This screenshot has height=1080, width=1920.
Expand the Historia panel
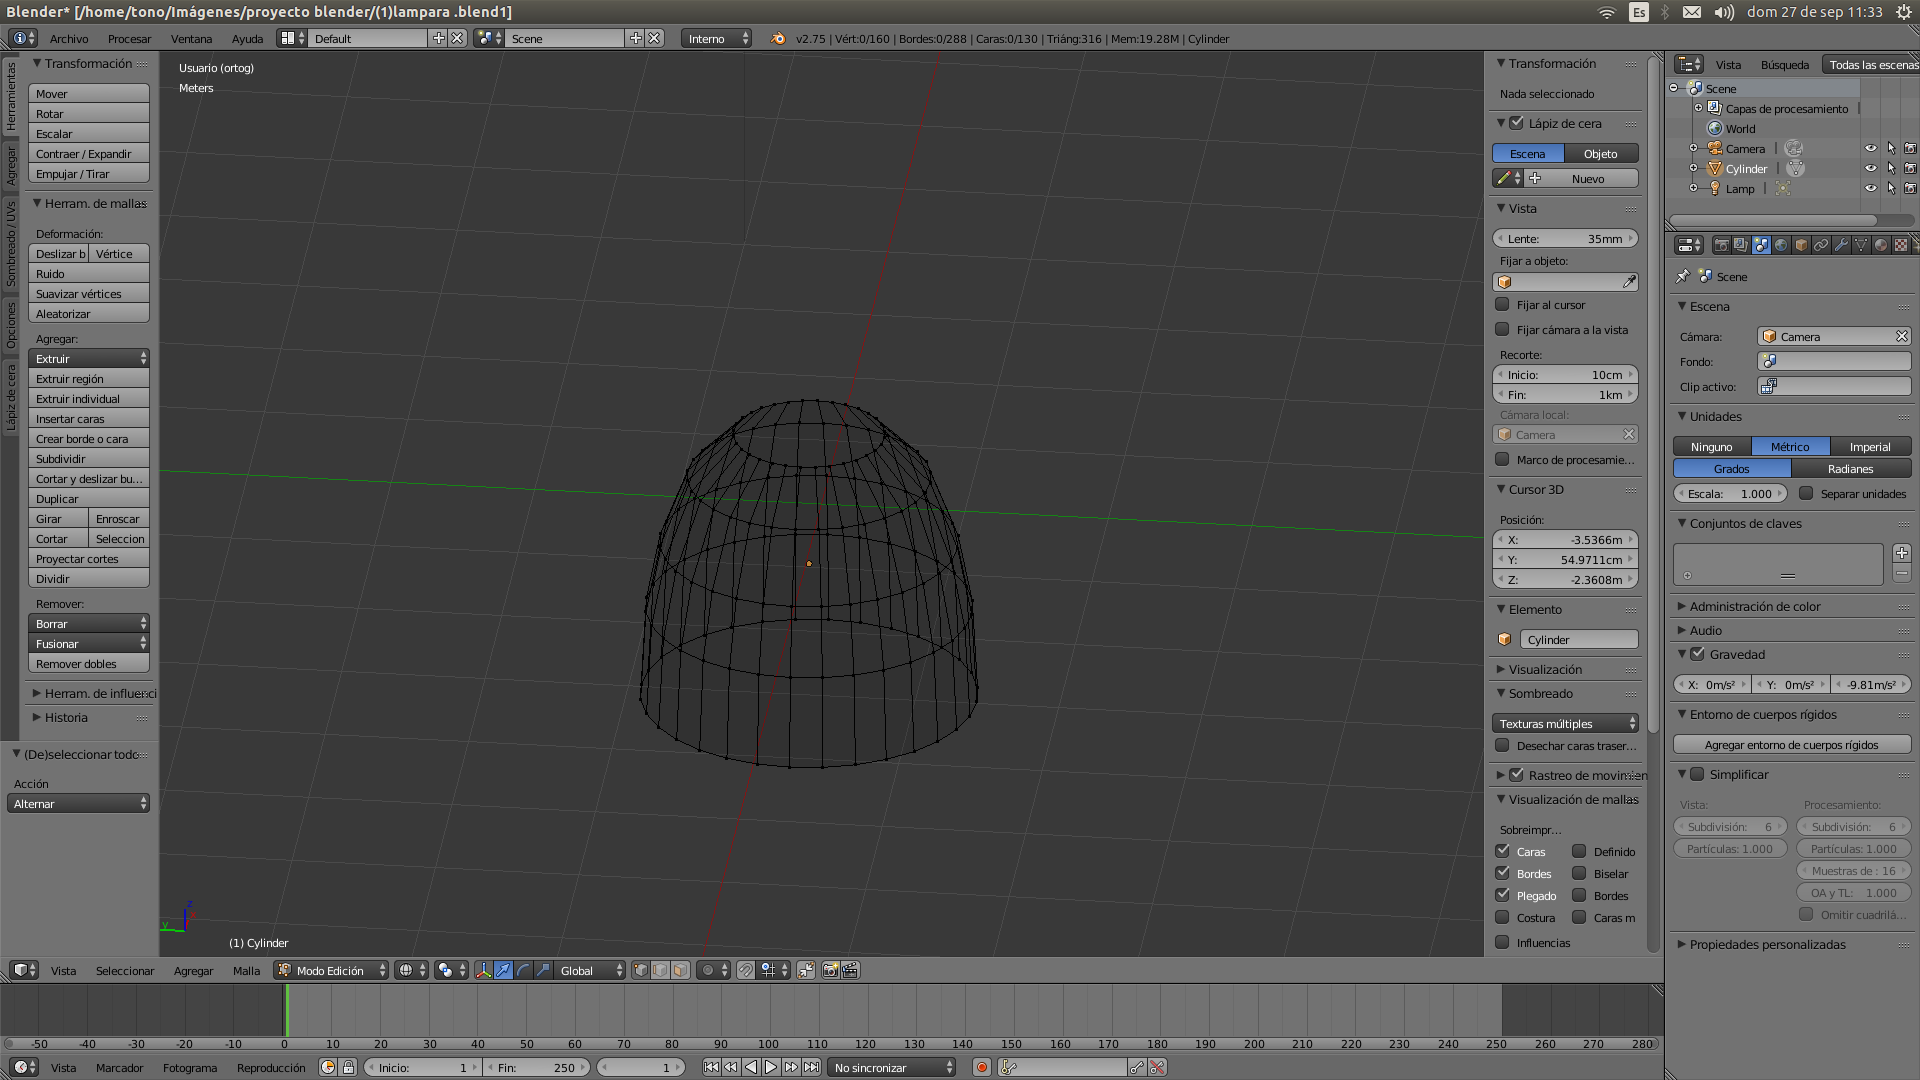click(x=66, y=718)
